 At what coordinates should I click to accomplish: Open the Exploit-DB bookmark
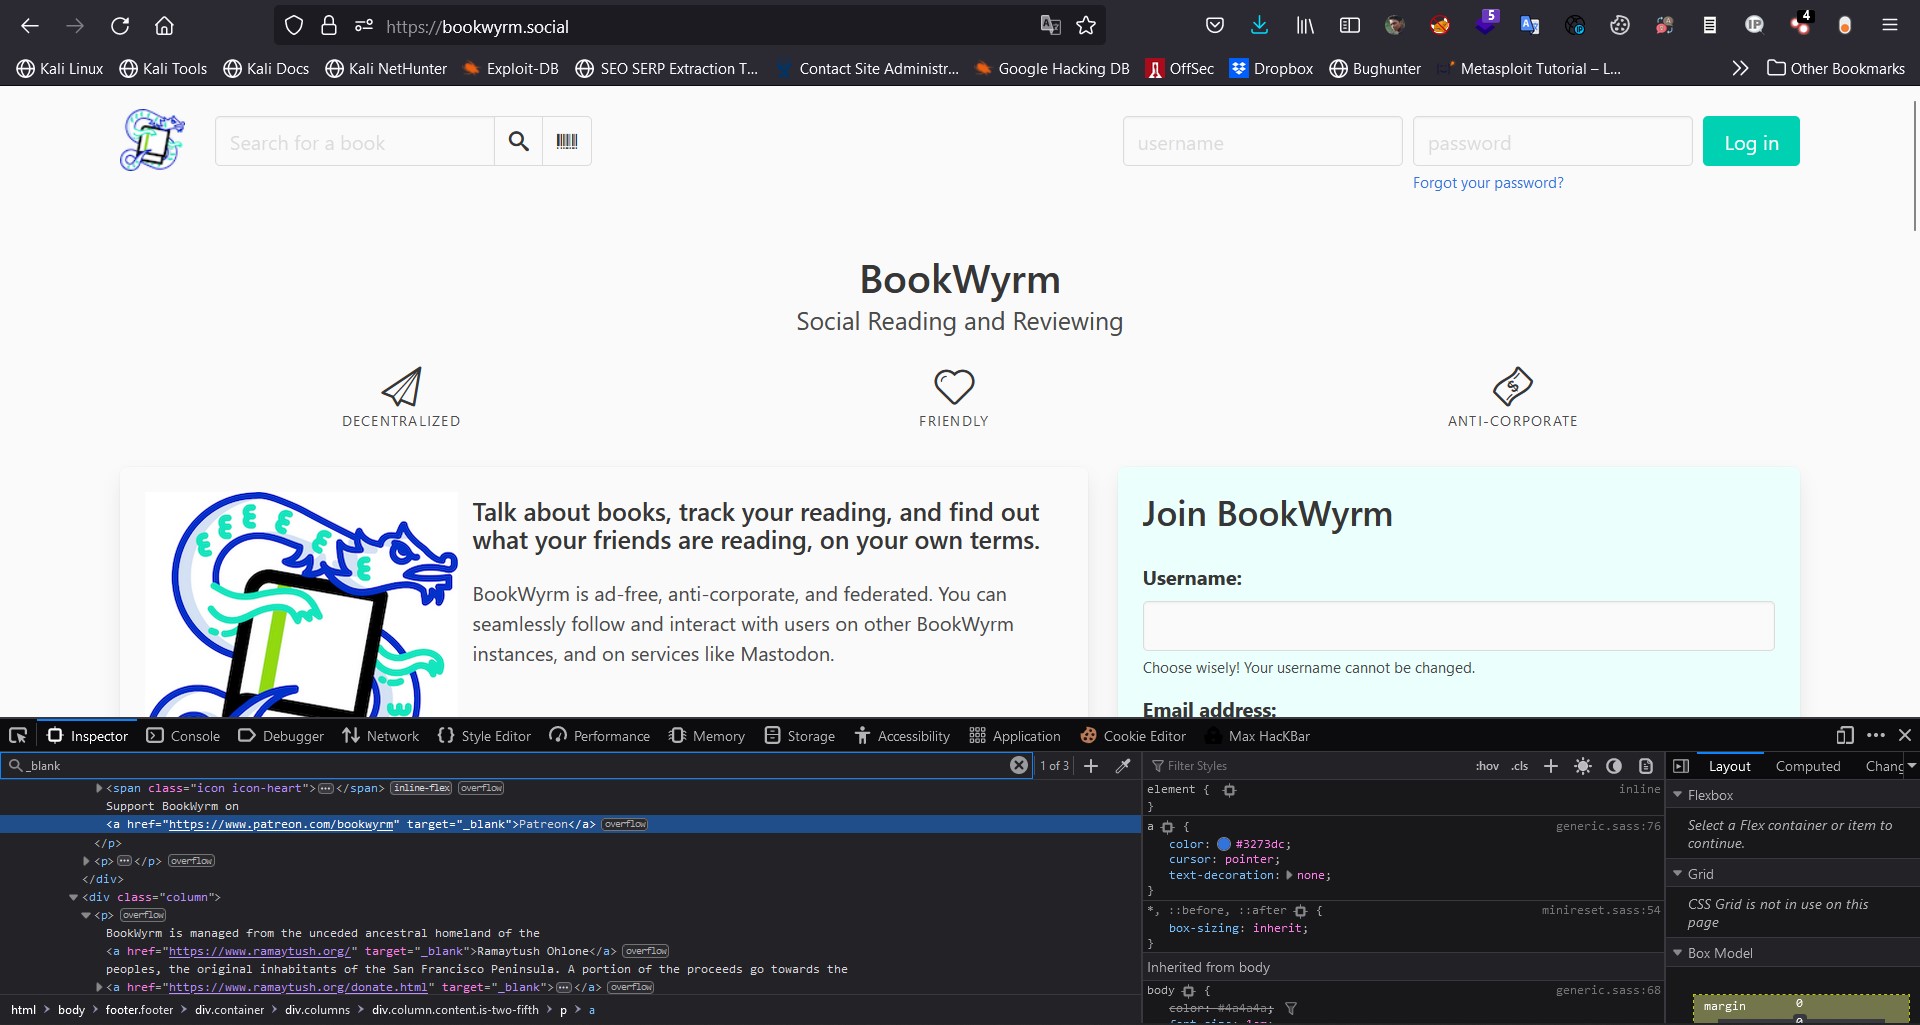tap(511, 68)
